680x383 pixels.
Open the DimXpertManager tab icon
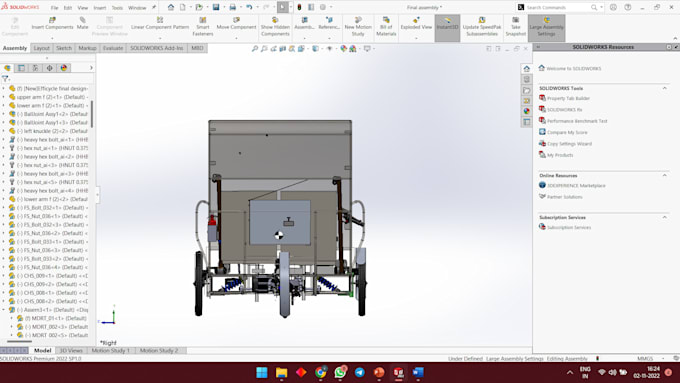(x=49, y=68)
